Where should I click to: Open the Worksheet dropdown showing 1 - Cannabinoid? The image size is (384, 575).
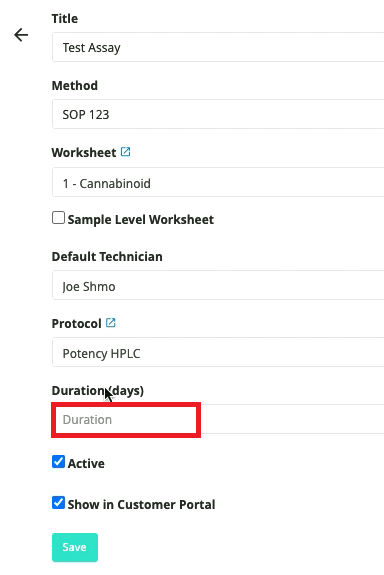click(x=218, y=182)
